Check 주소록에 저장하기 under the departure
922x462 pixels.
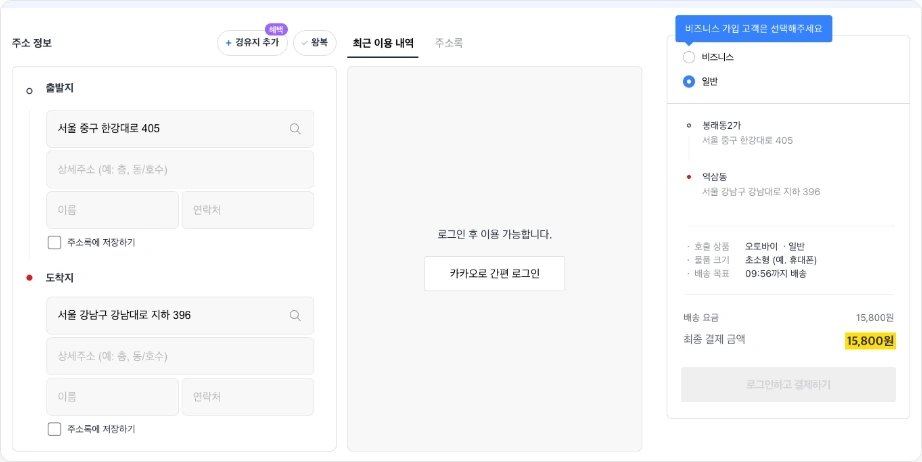(x=54, y=242)
